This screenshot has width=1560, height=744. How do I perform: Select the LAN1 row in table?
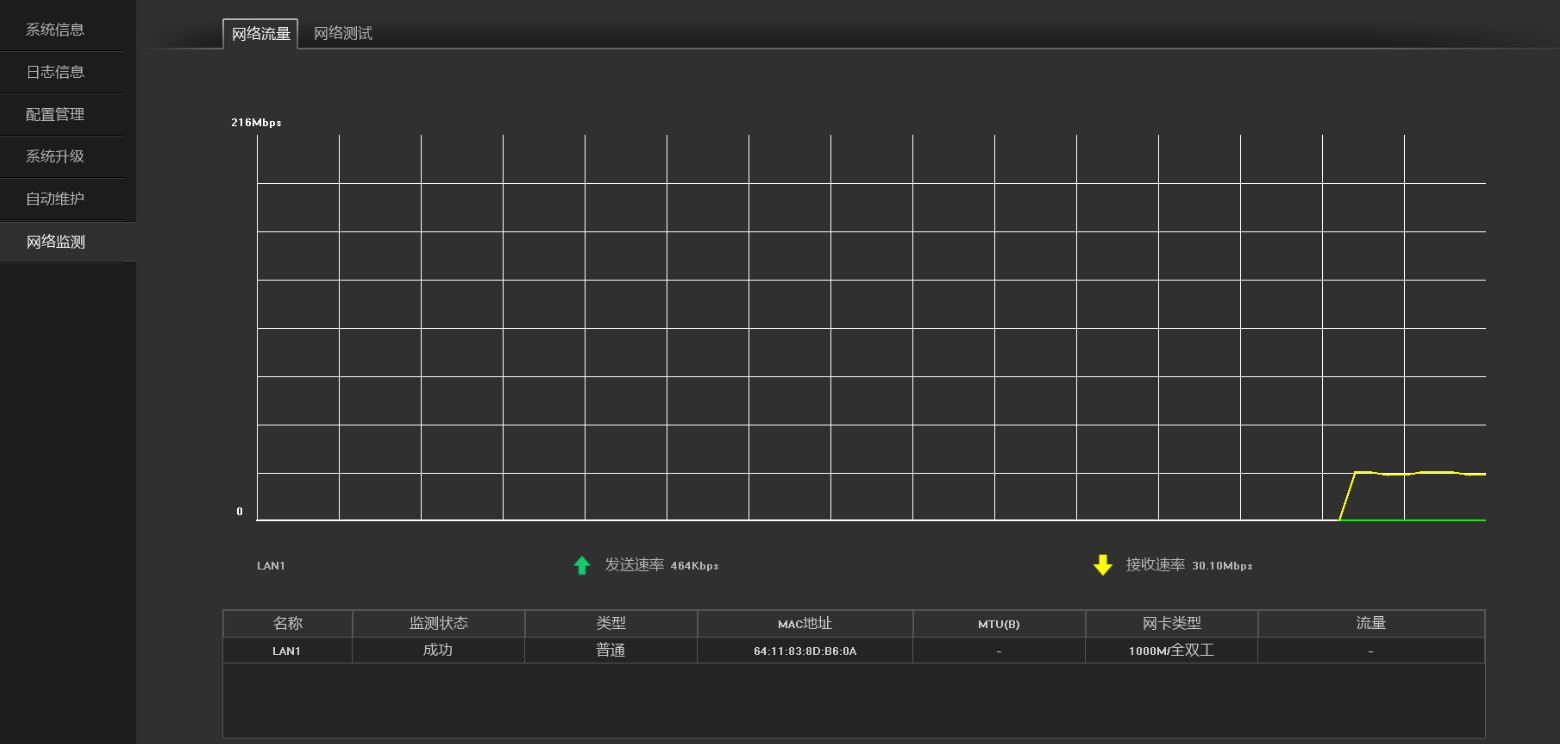[x=853, y=650]
